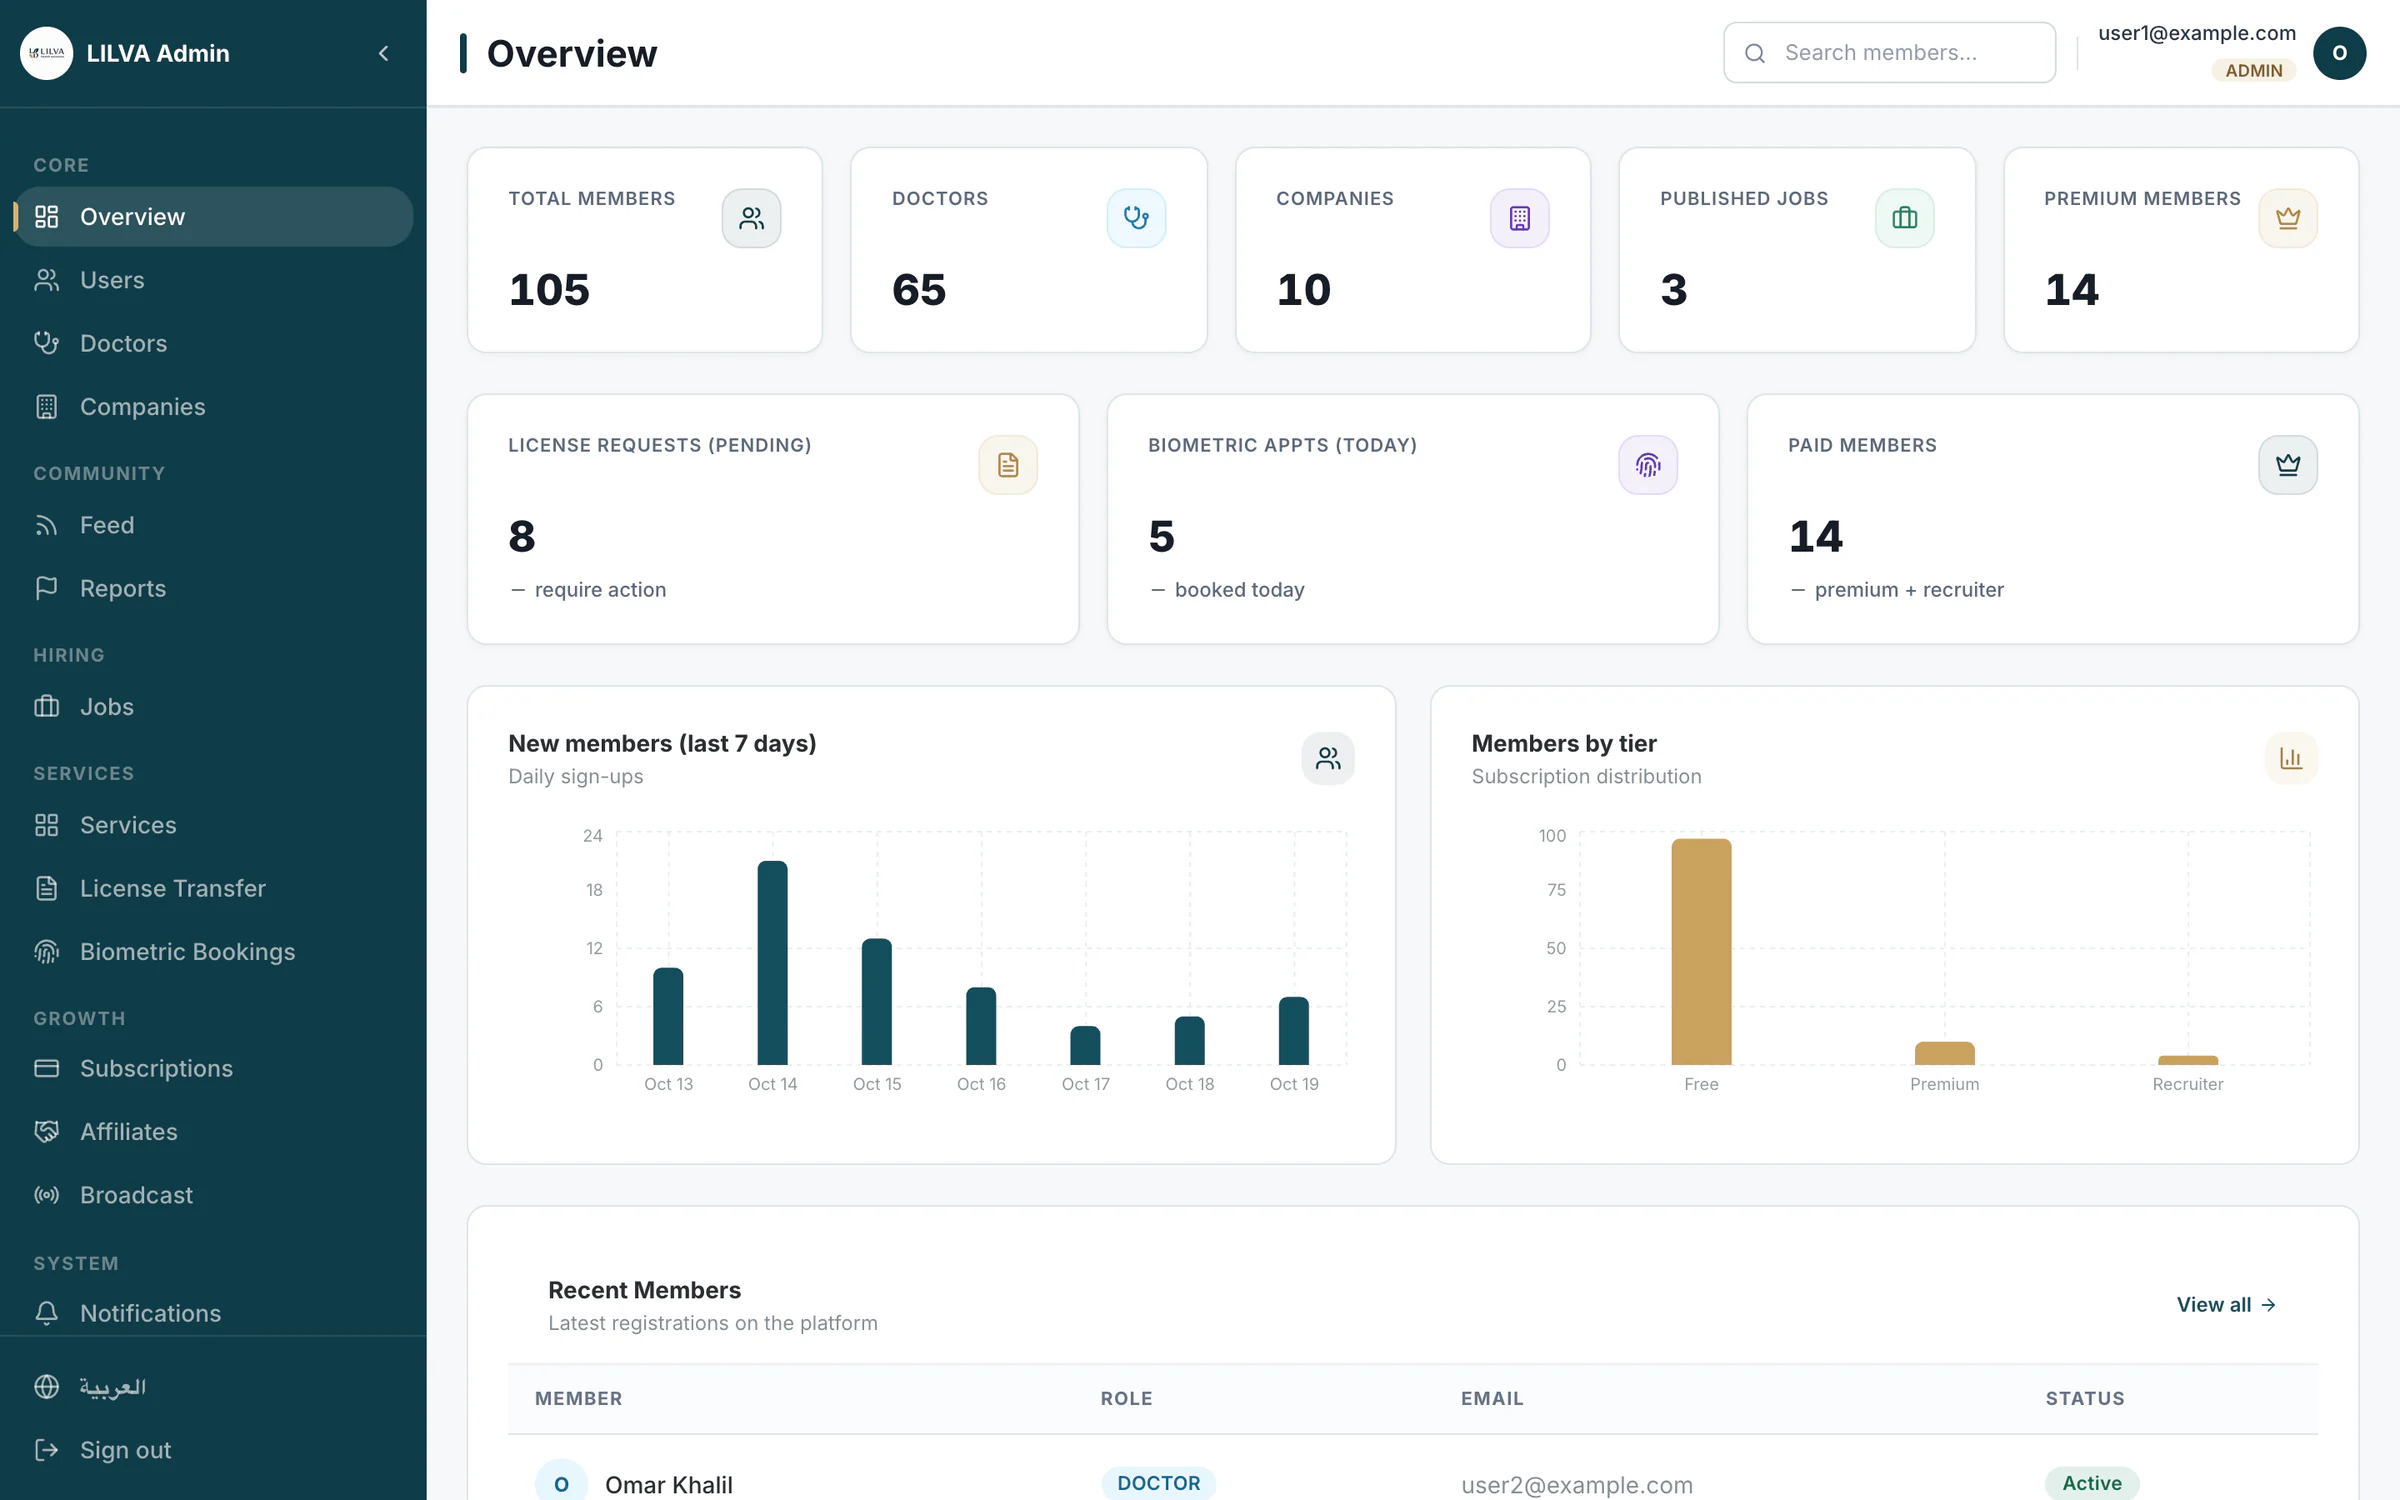Open Notifications in sidebar
2400x1500 pixels.
click(x=213, y=1313)
